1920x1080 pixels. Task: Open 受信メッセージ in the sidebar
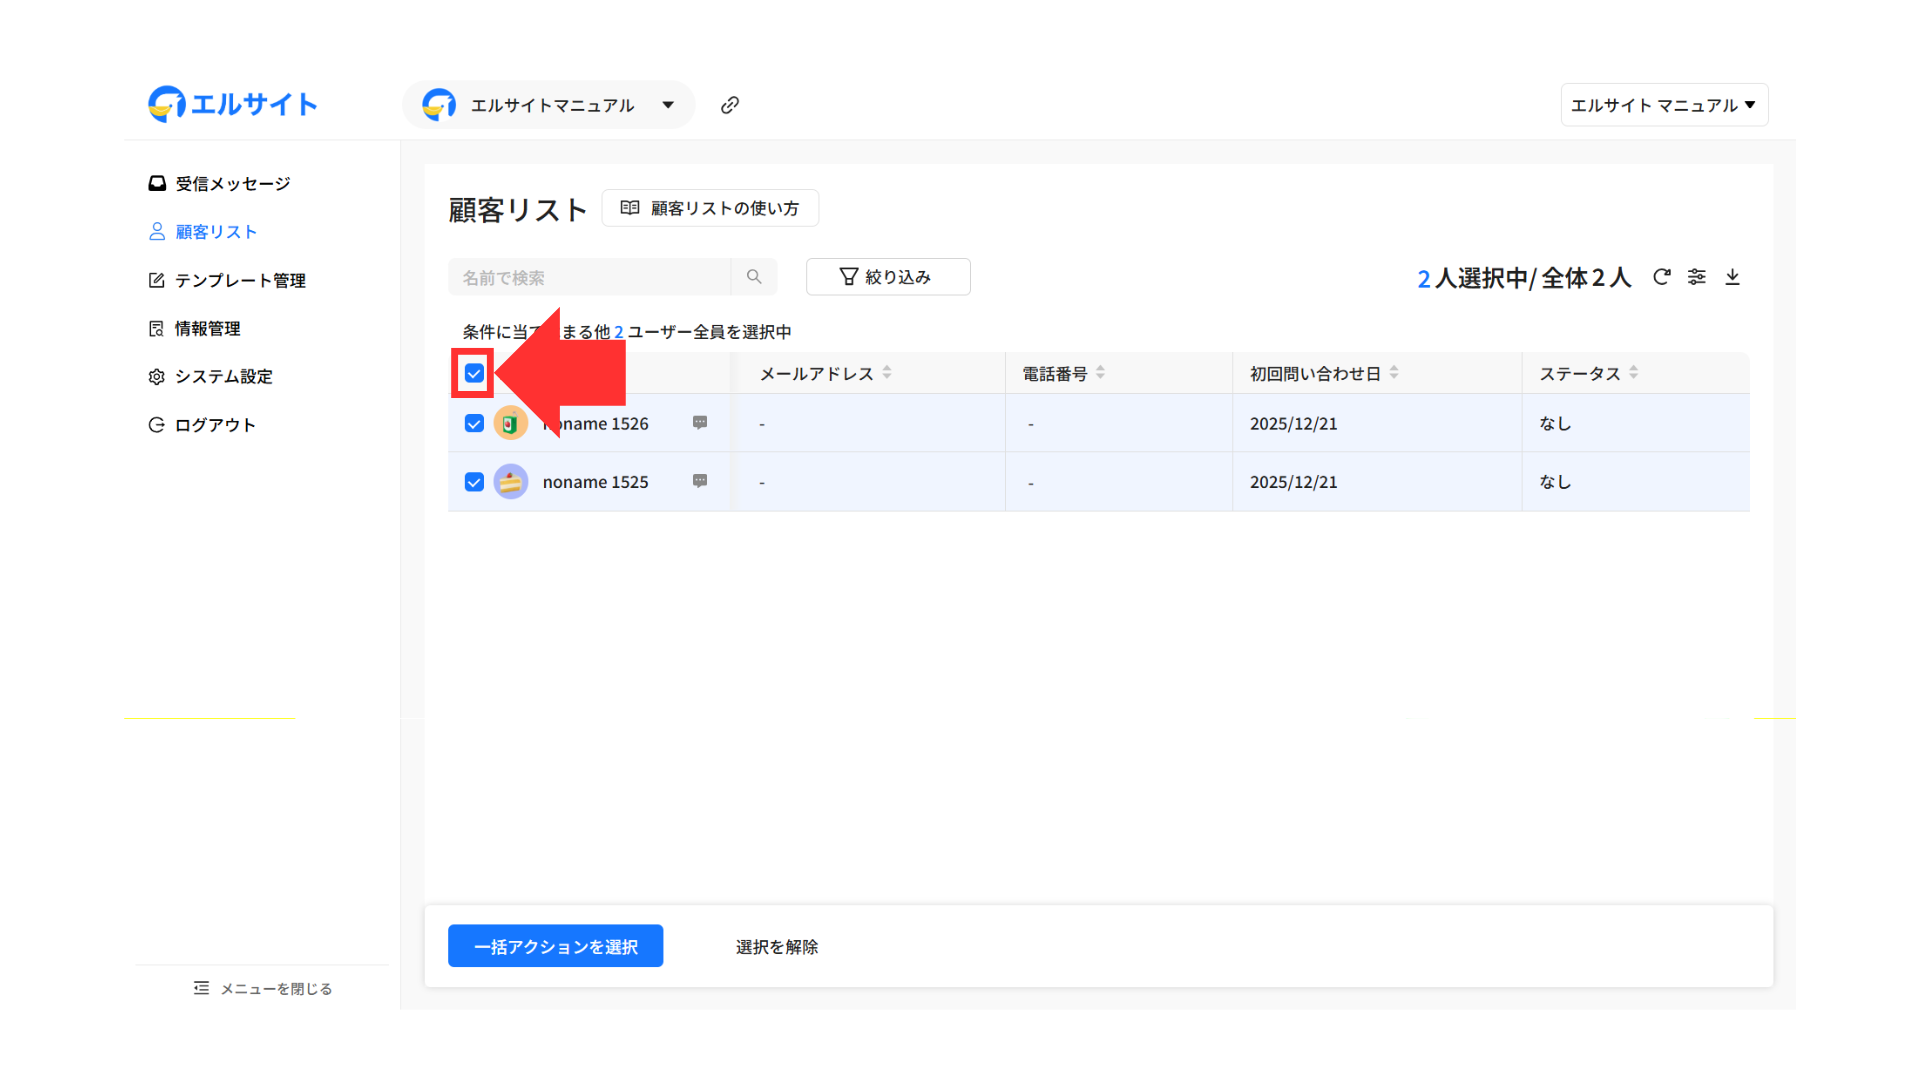coord(232,184)
